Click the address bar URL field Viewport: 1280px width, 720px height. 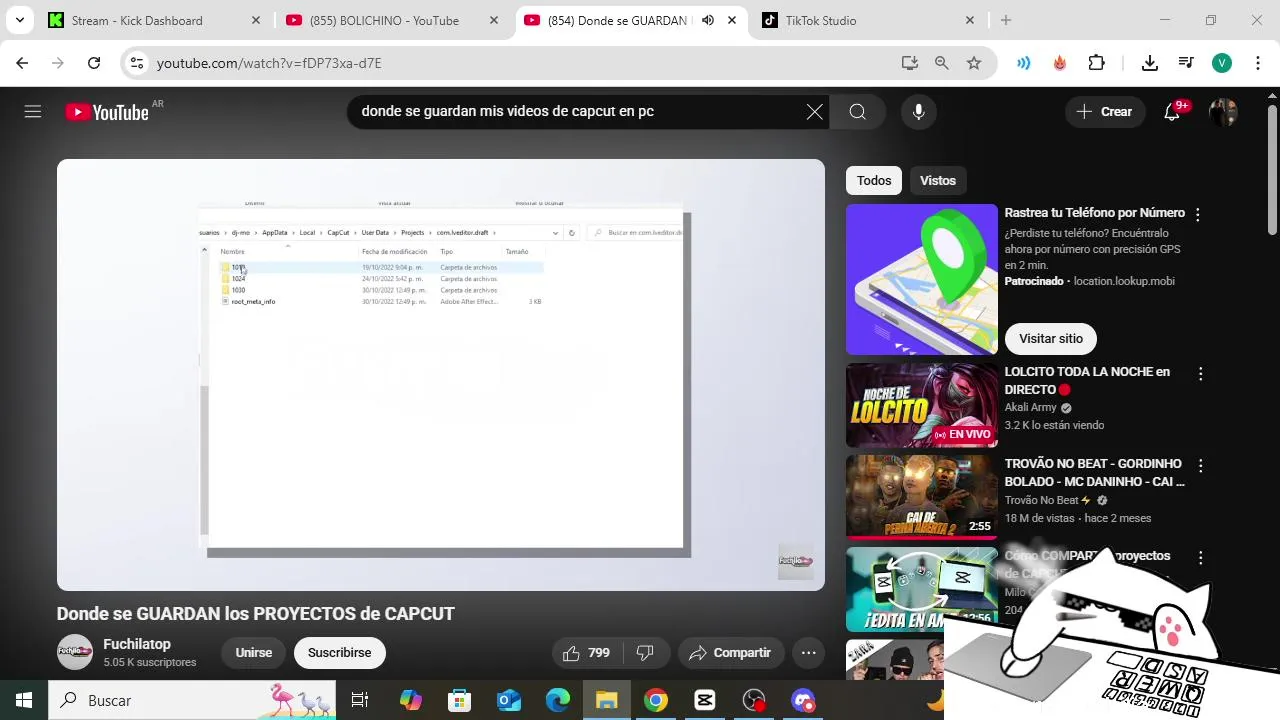520,63
